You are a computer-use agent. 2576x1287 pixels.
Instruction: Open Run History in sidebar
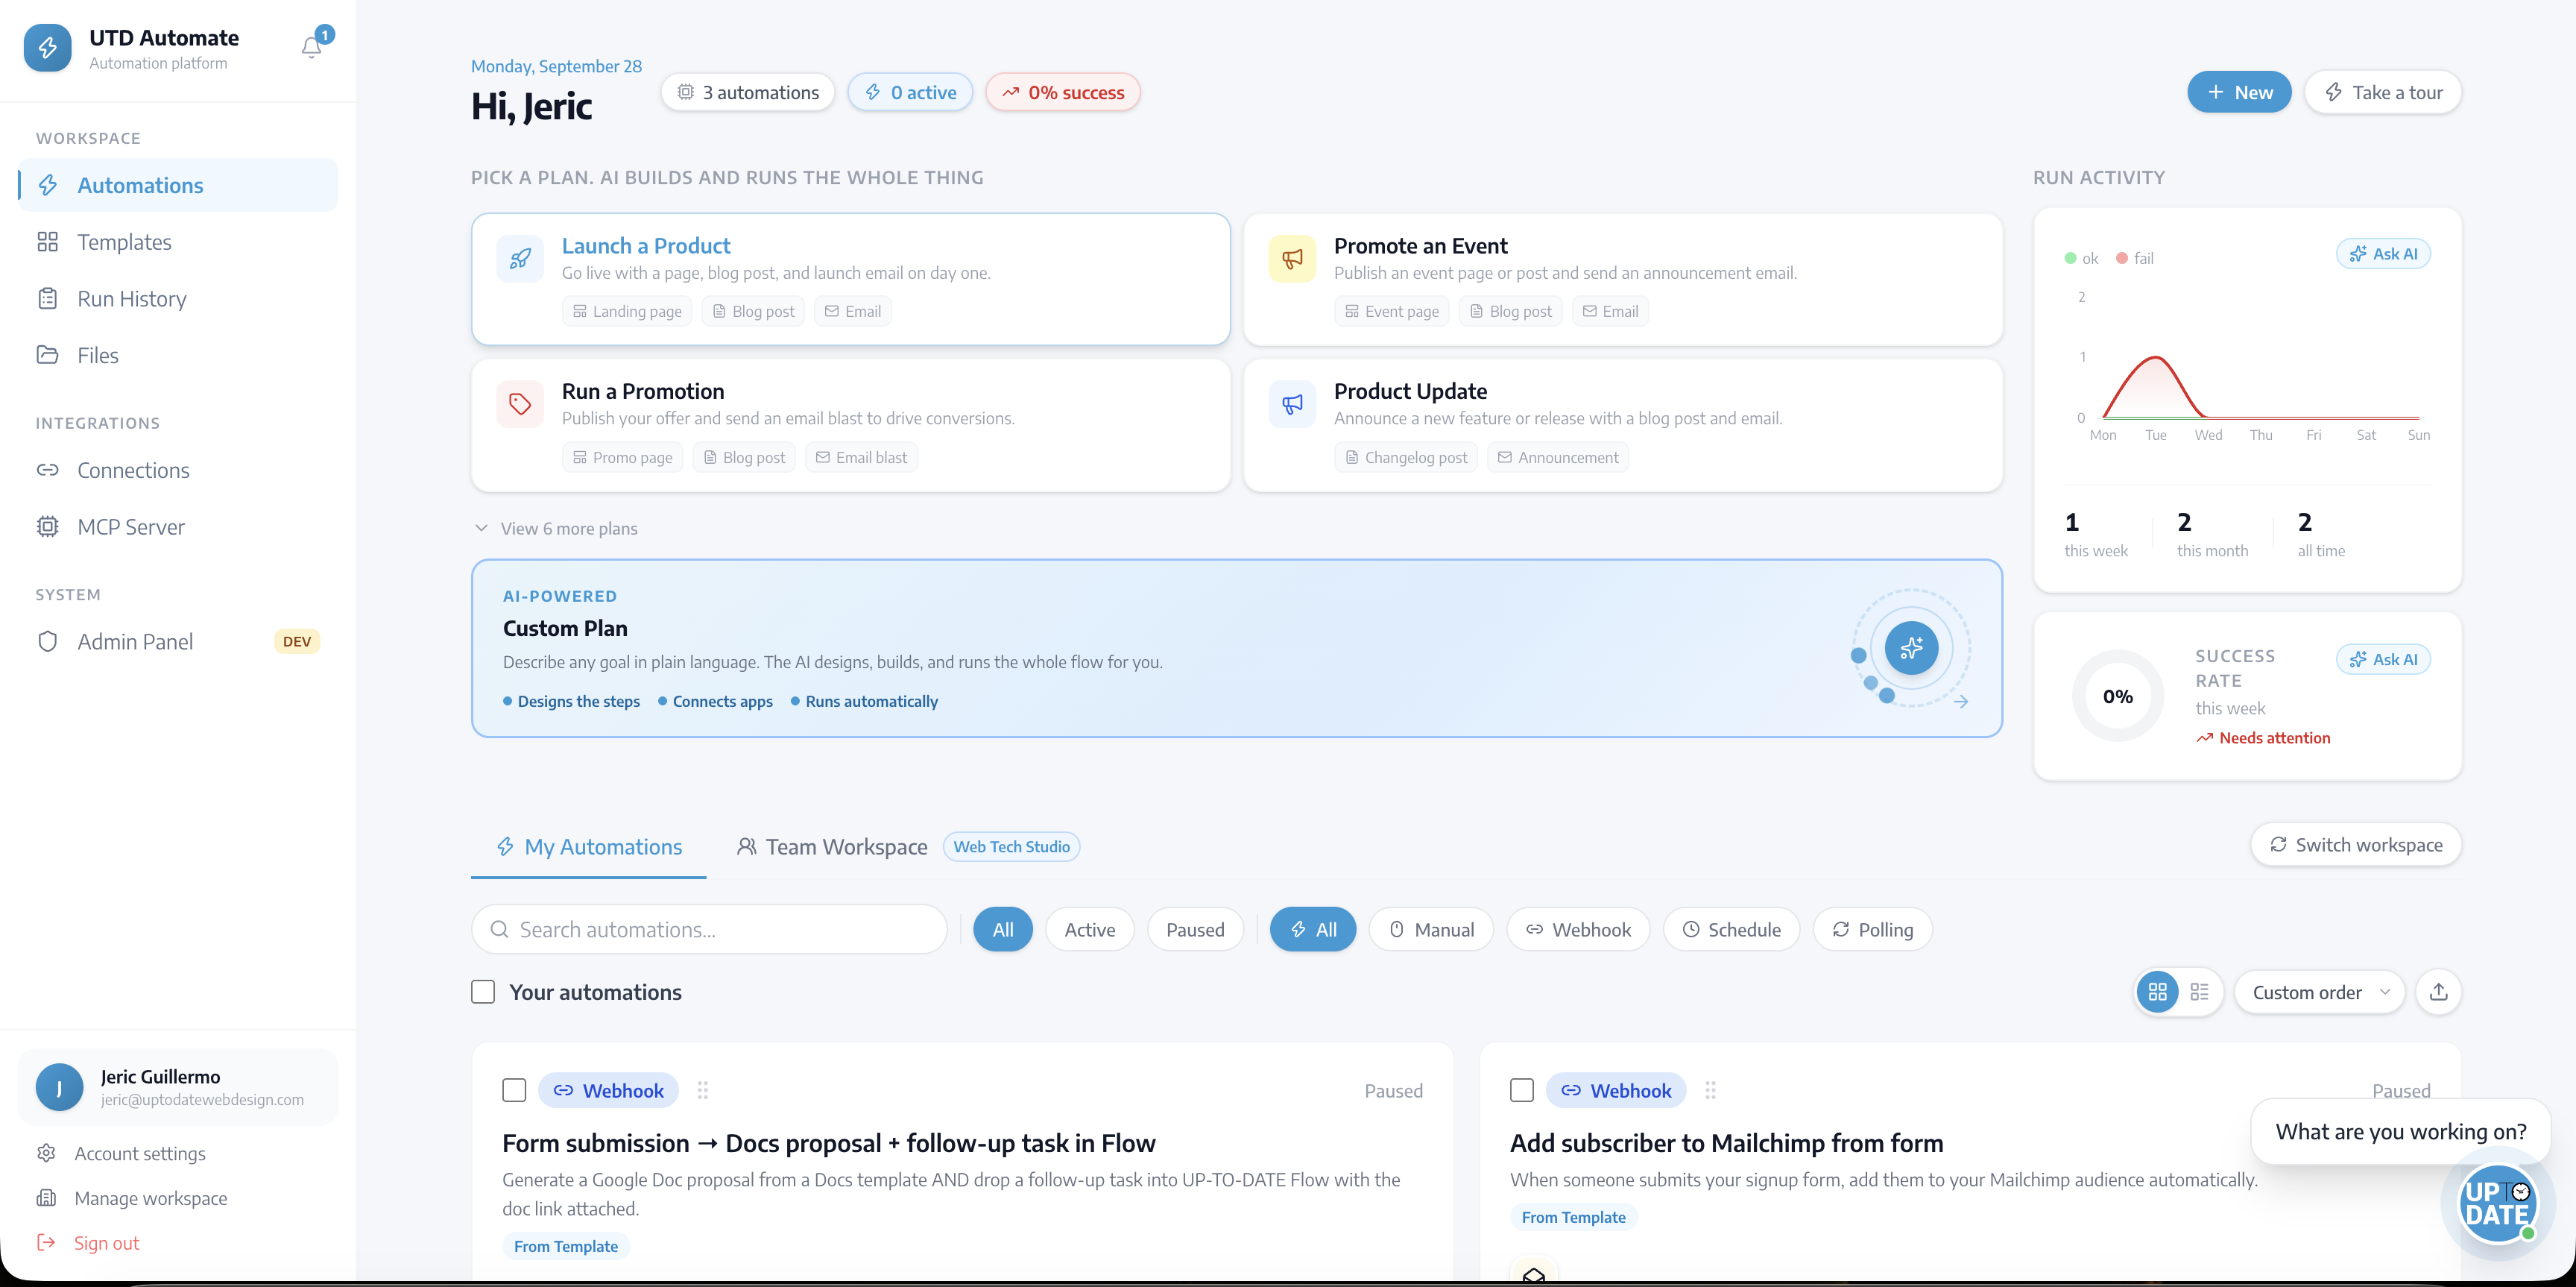pos(178,299)
